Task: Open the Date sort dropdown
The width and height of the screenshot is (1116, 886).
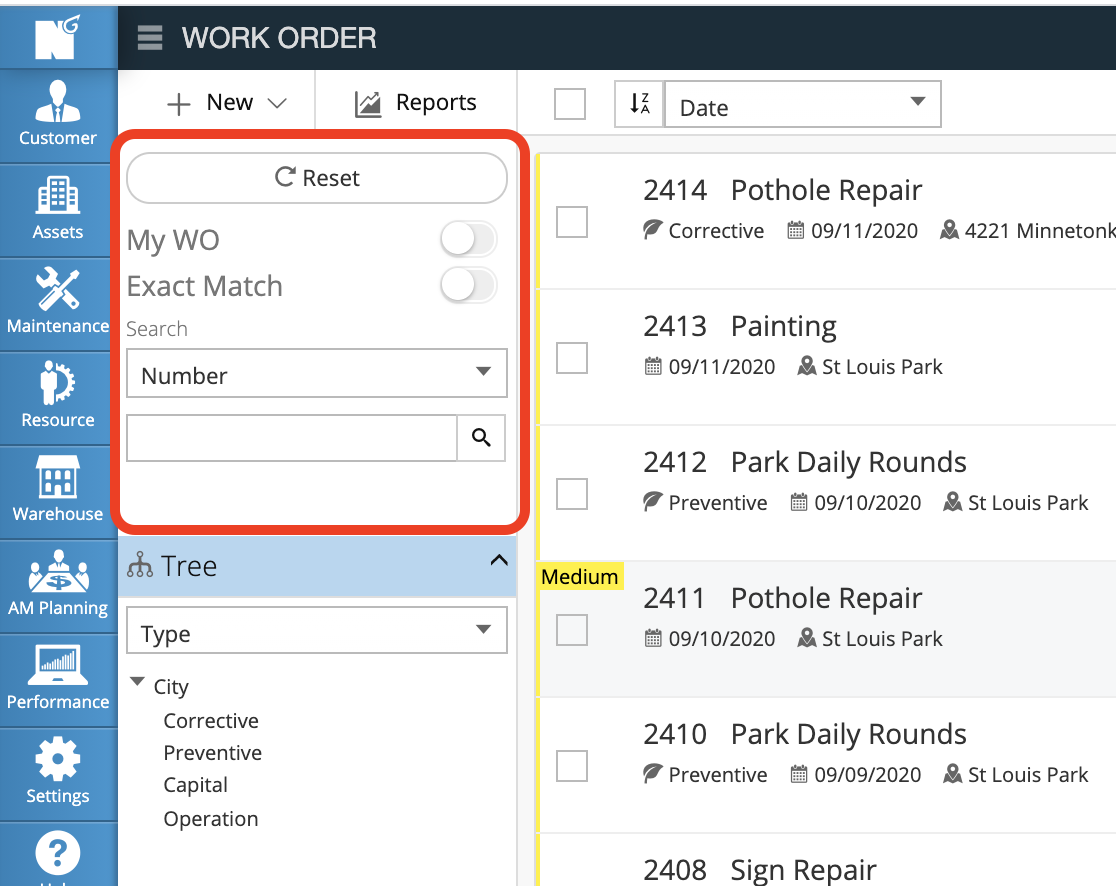Action: click(x=803, y=105)
